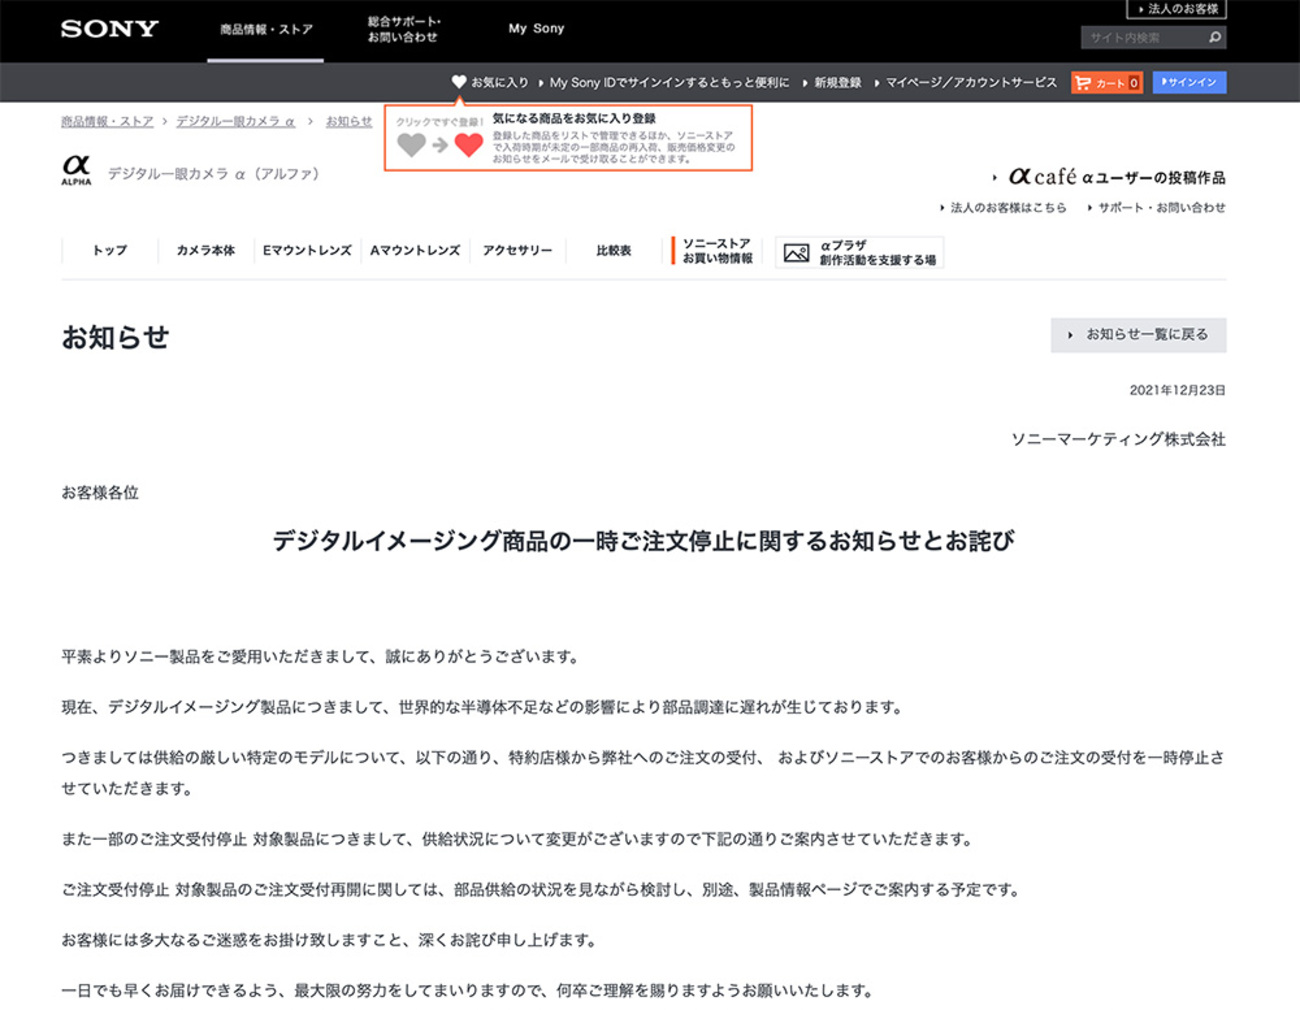This screenshot has width=1300, height=1010.
Task: Click the white heart favorites icon
Action: tap(459, 82)
